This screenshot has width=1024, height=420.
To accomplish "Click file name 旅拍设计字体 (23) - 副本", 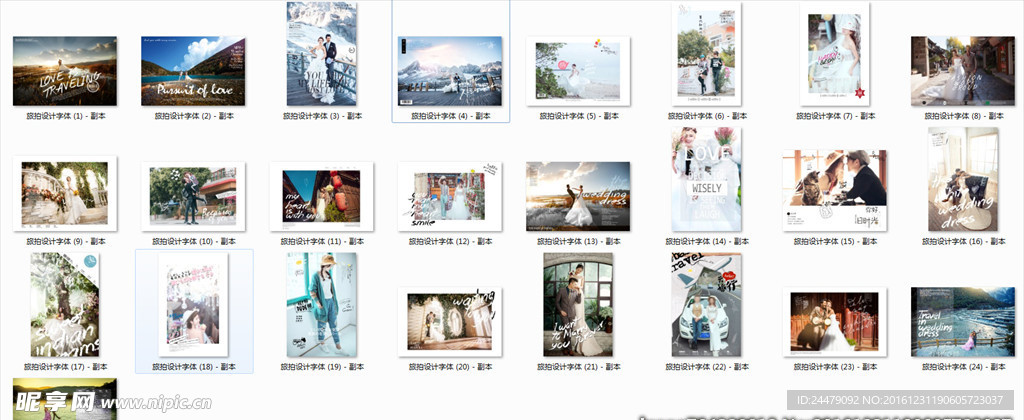I will point(836,367).
